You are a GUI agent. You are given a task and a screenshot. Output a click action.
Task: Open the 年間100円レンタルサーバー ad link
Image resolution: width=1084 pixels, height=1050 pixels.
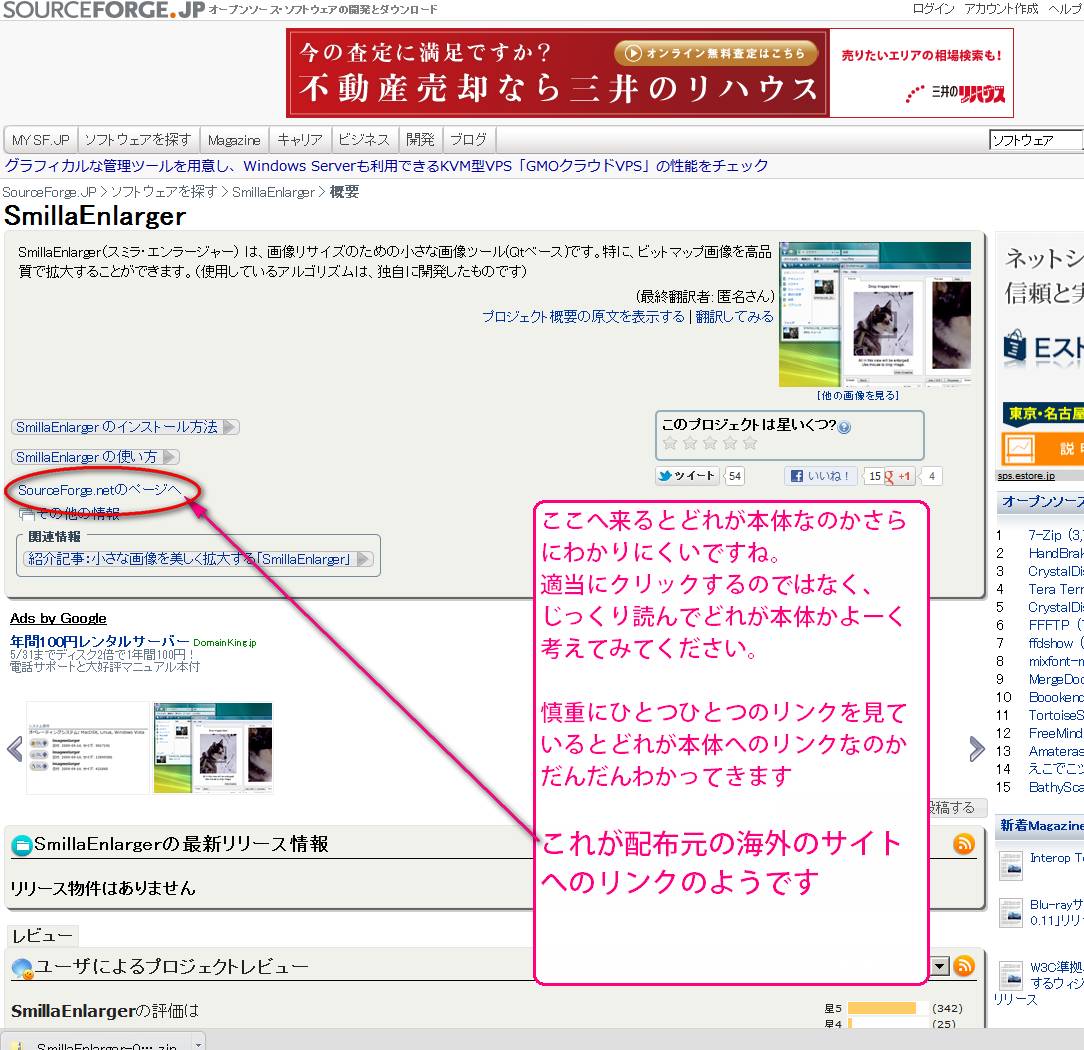pyautogui.click(x=99, y=641)
